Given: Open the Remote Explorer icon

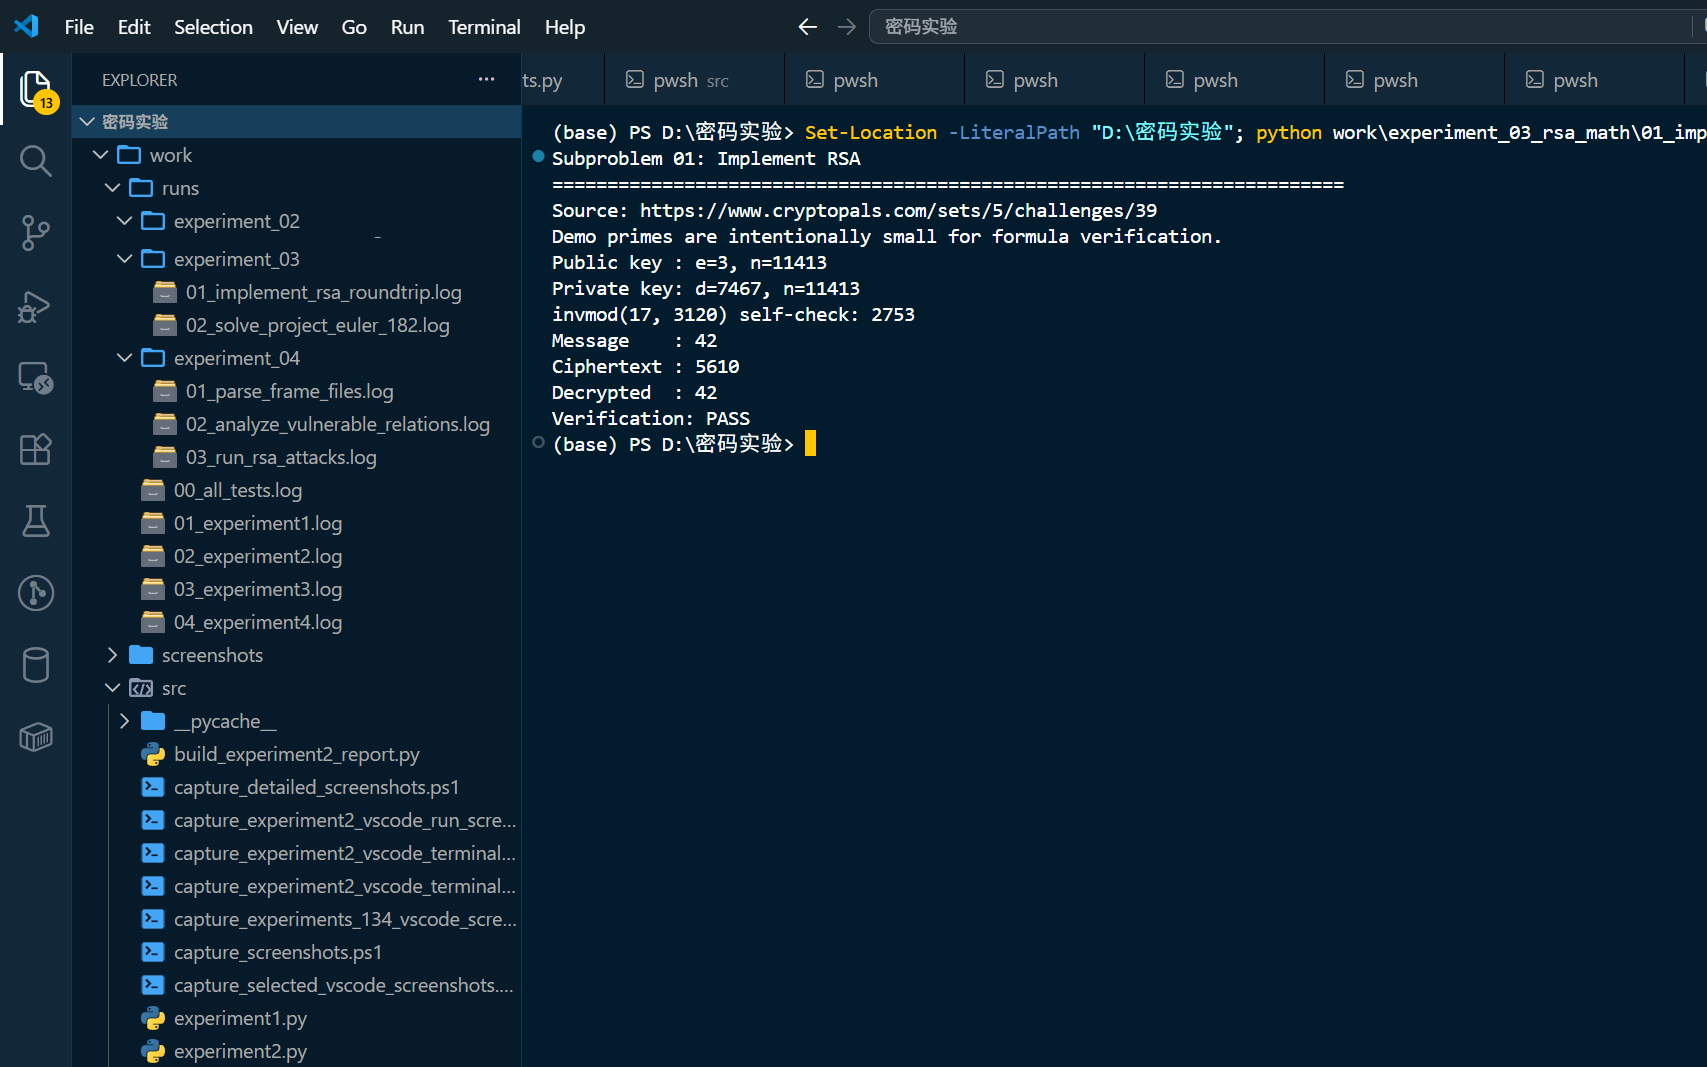Looking at the screenshot, I should pos(36,378).
